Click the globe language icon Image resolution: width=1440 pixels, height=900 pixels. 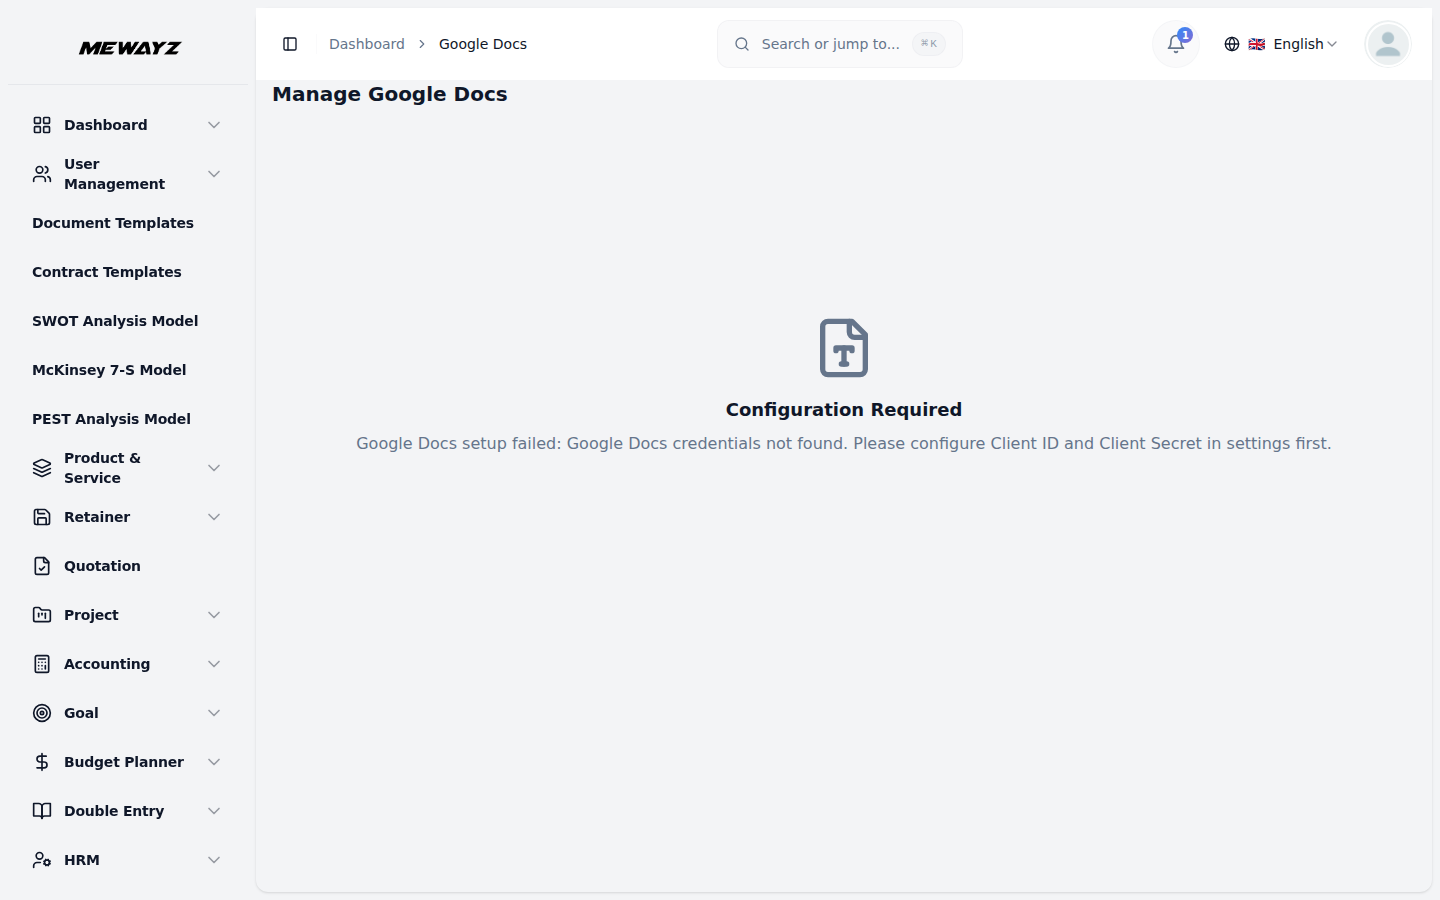1231,44
